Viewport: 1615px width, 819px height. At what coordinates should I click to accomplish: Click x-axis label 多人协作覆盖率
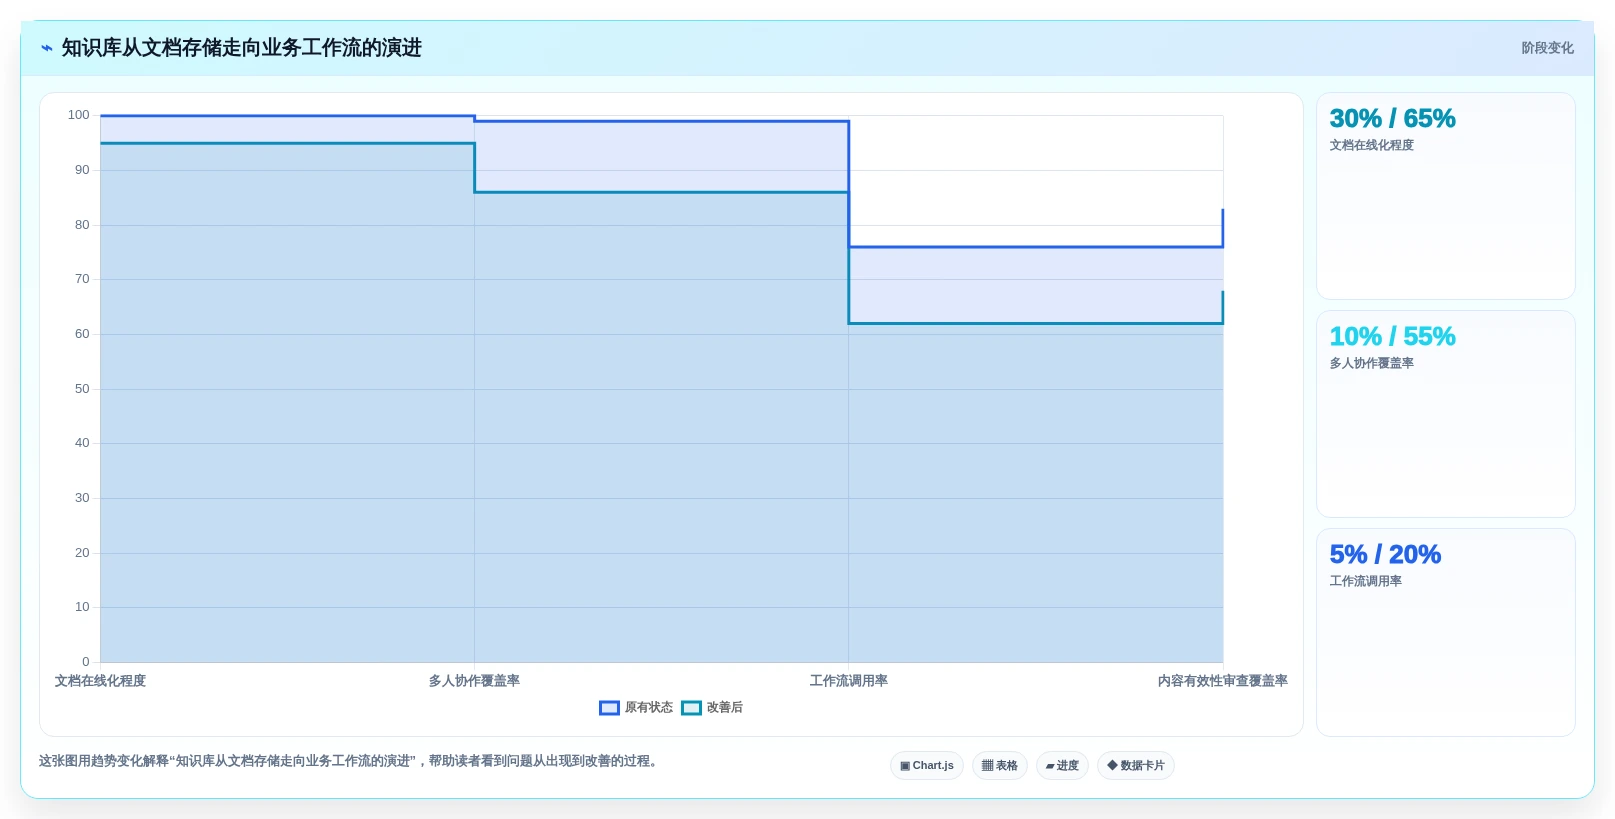(474, 681)
